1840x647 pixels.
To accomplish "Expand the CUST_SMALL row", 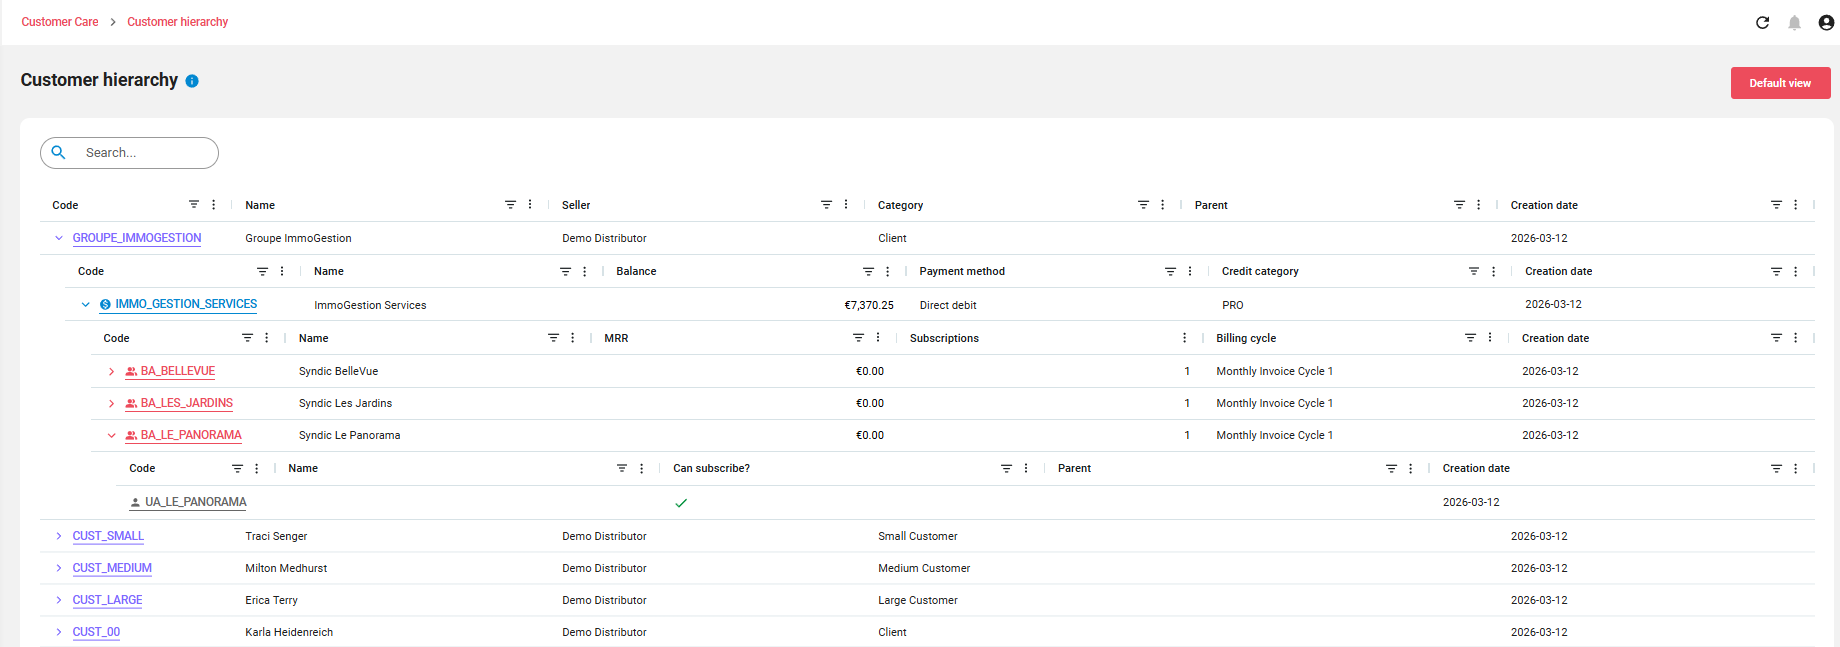I will tap(59, 536).
